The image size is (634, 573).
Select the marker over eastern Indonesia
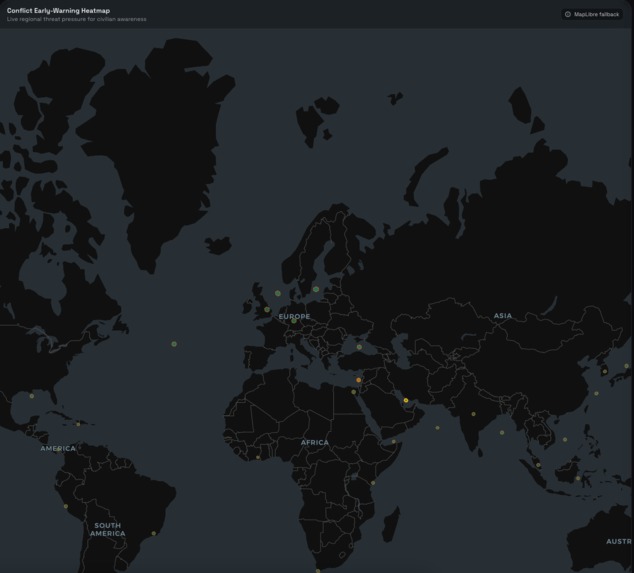click(x=578, y=478)
